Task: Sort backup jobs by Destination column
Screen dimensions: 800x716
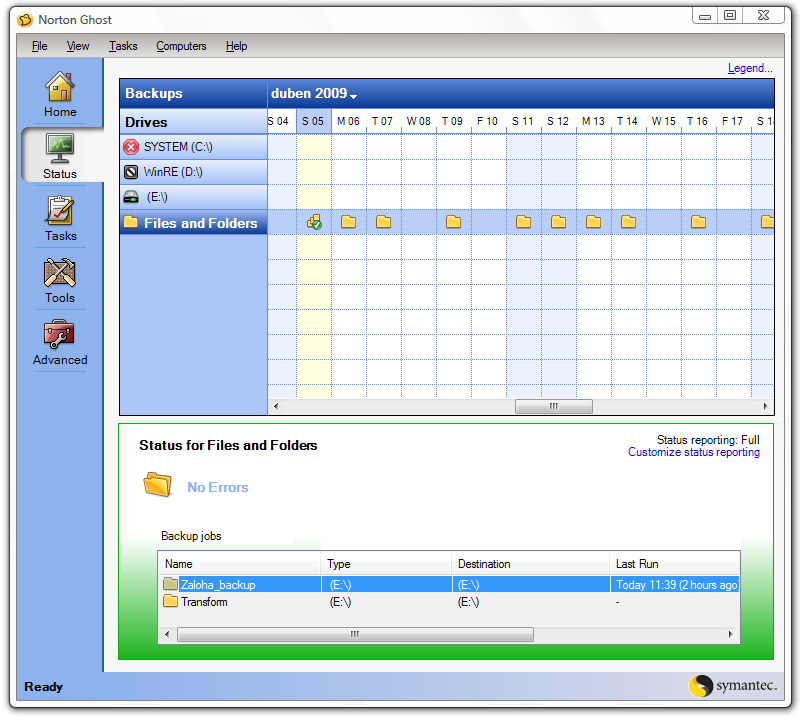Action: tap(531, 564)
